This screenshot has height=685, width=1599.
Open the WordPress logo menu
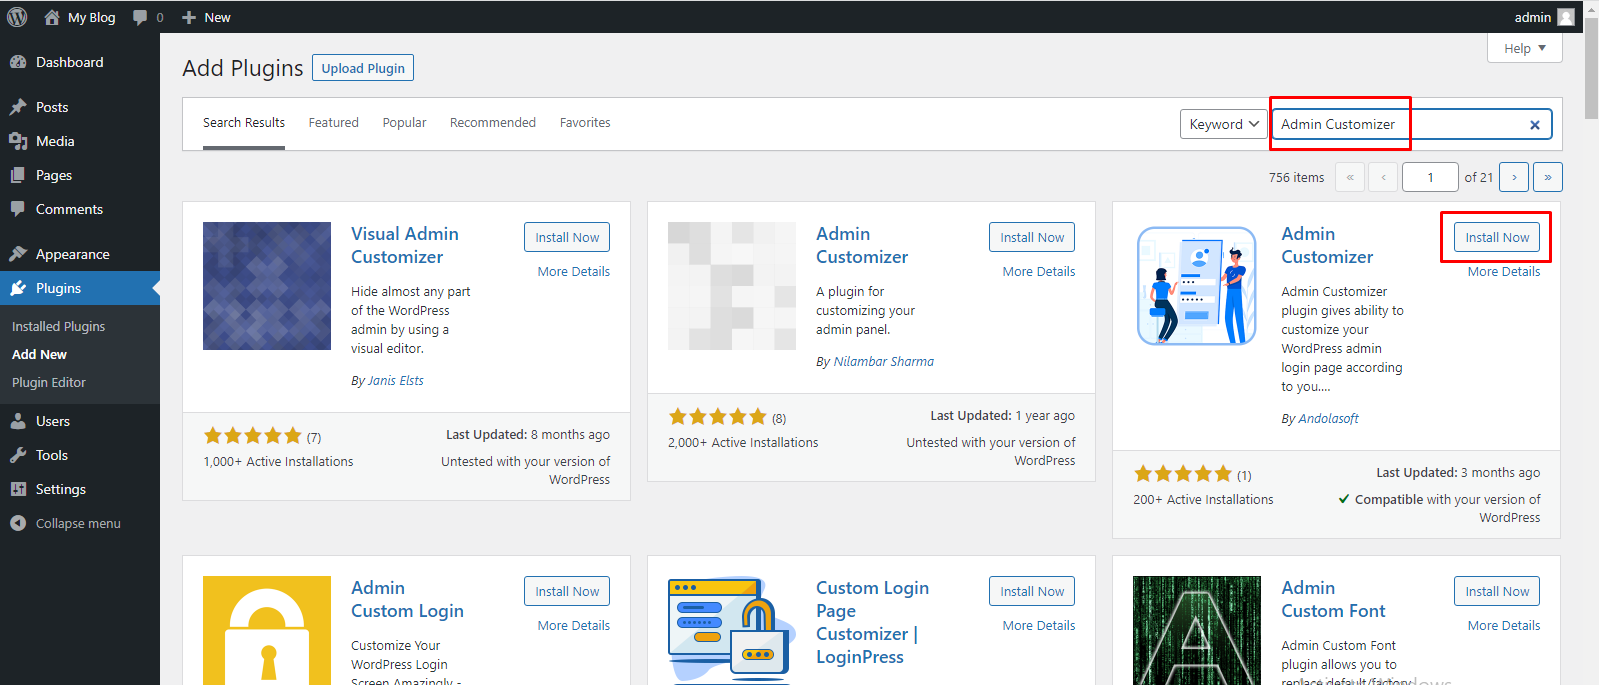[x=17, y=17]
